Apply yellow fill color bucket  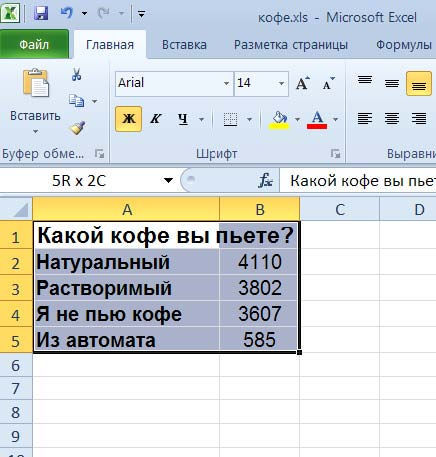tap(279, 120)
